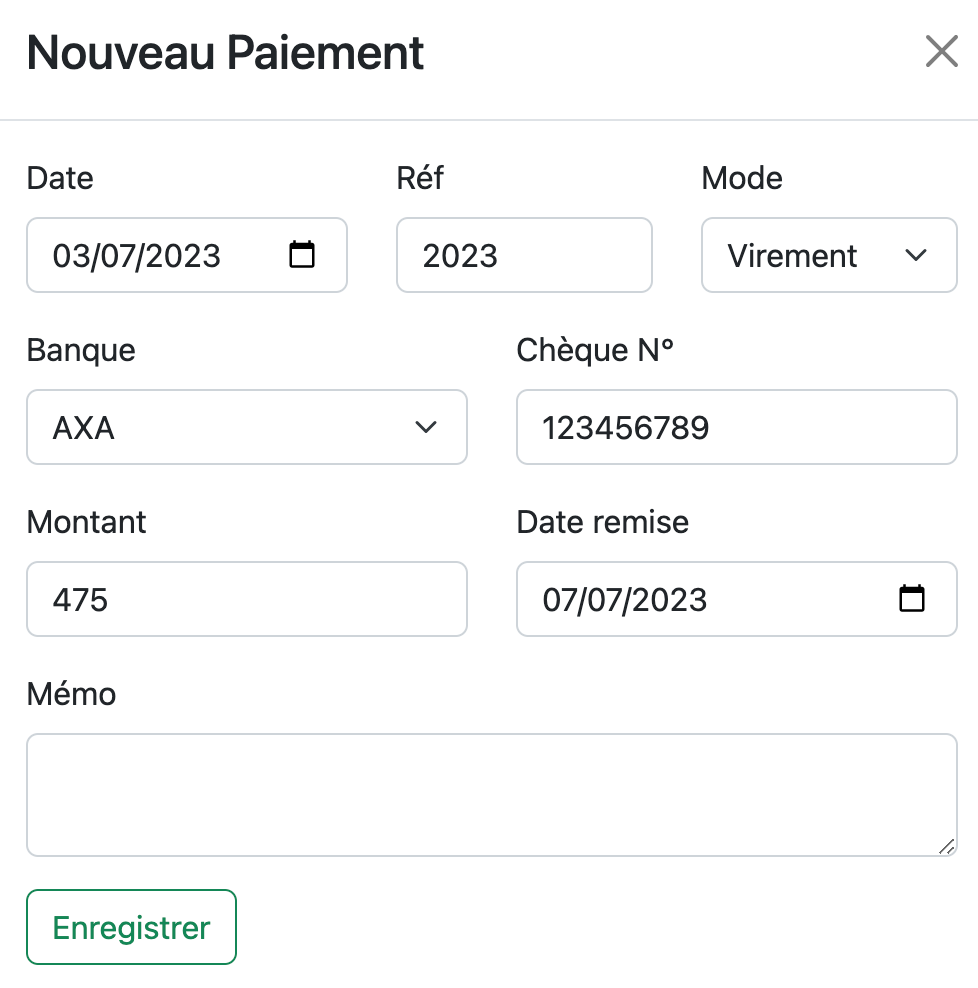Click the Mémo label

pyautogui.click(x=71, y=694)
